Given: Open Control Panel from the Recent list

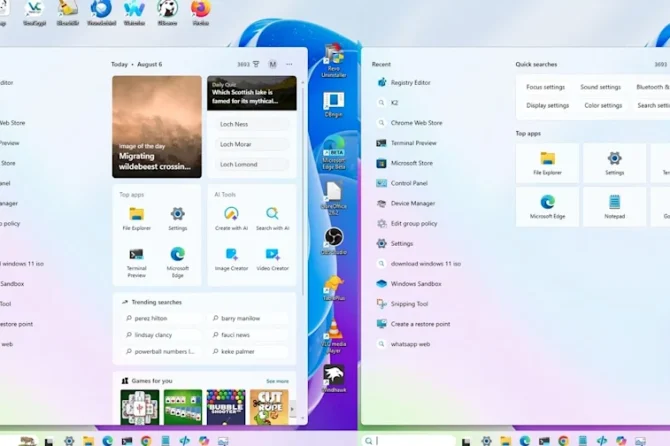Looking at the screenshot, I should (x=402, y=183).
